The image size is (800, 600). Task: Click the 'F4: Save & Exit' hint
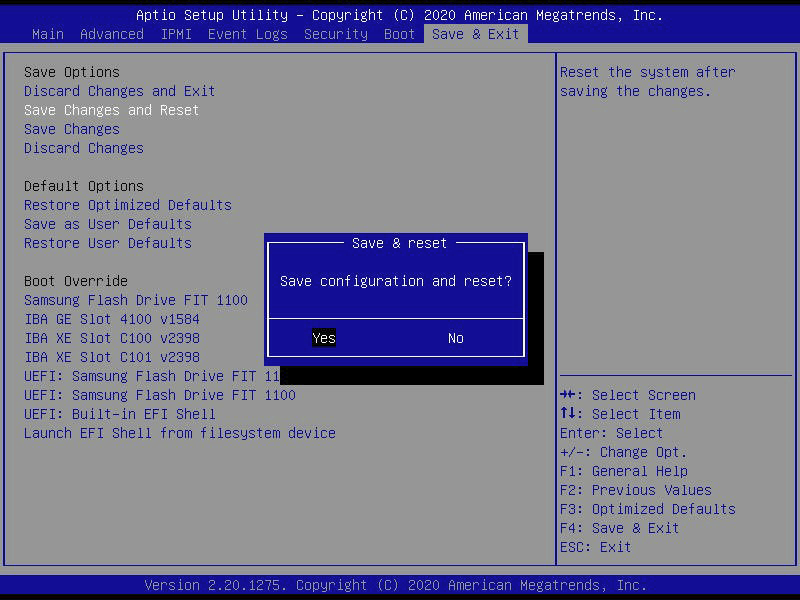tap(619, 528)
